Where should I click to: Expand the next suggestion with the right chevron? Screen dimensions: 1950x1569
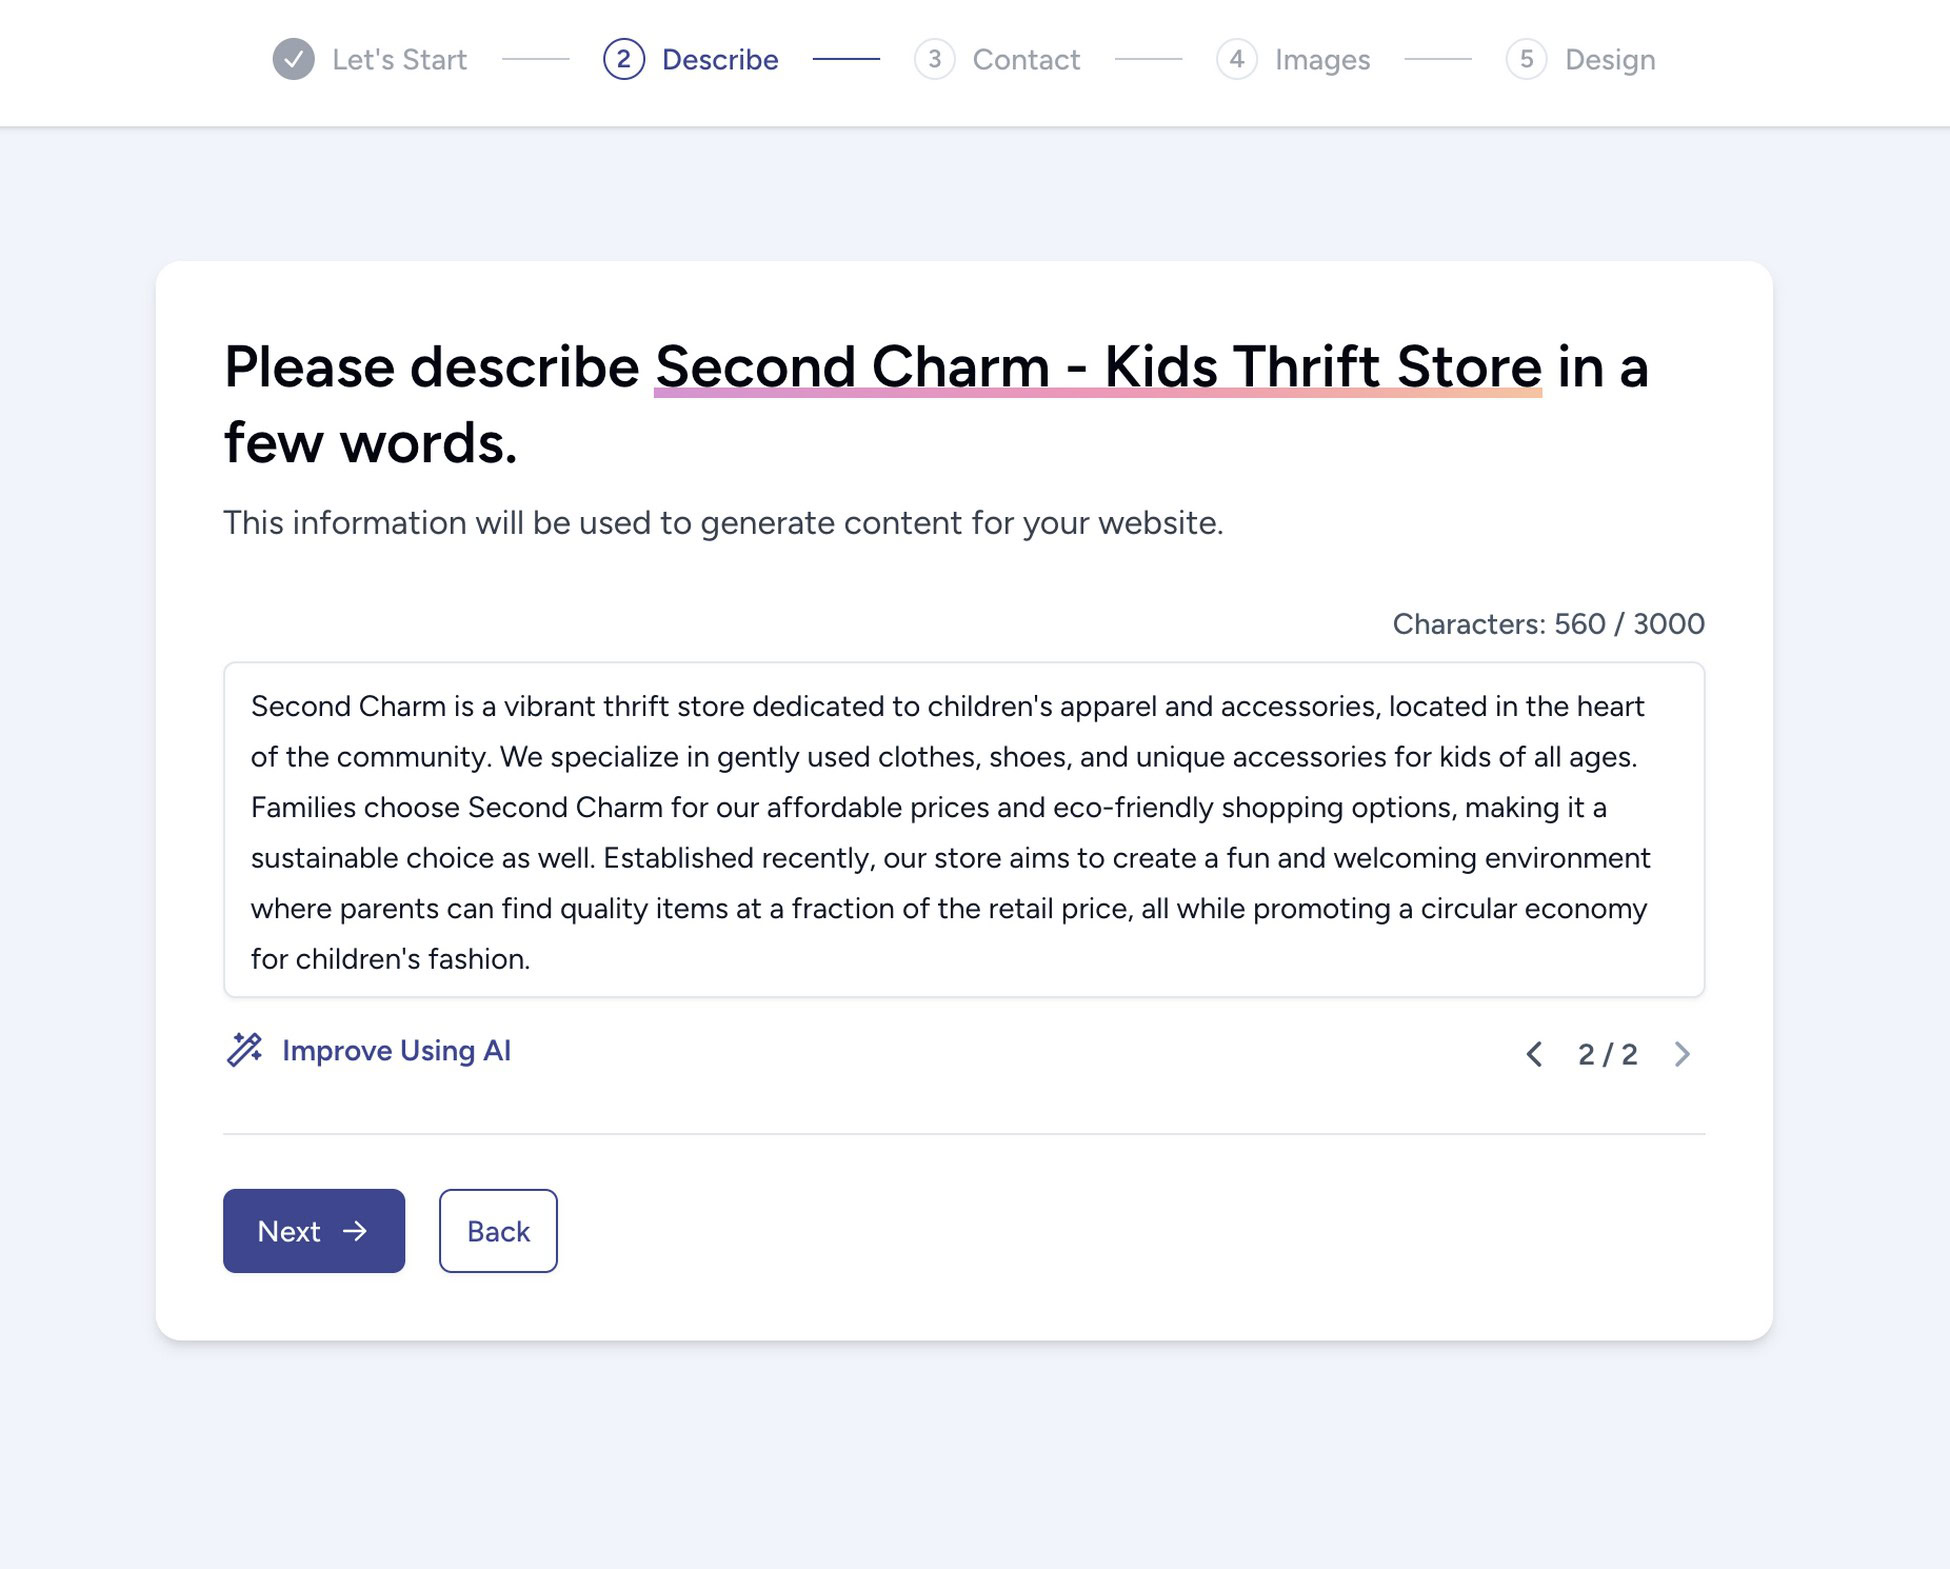tap(1683, 1054)
